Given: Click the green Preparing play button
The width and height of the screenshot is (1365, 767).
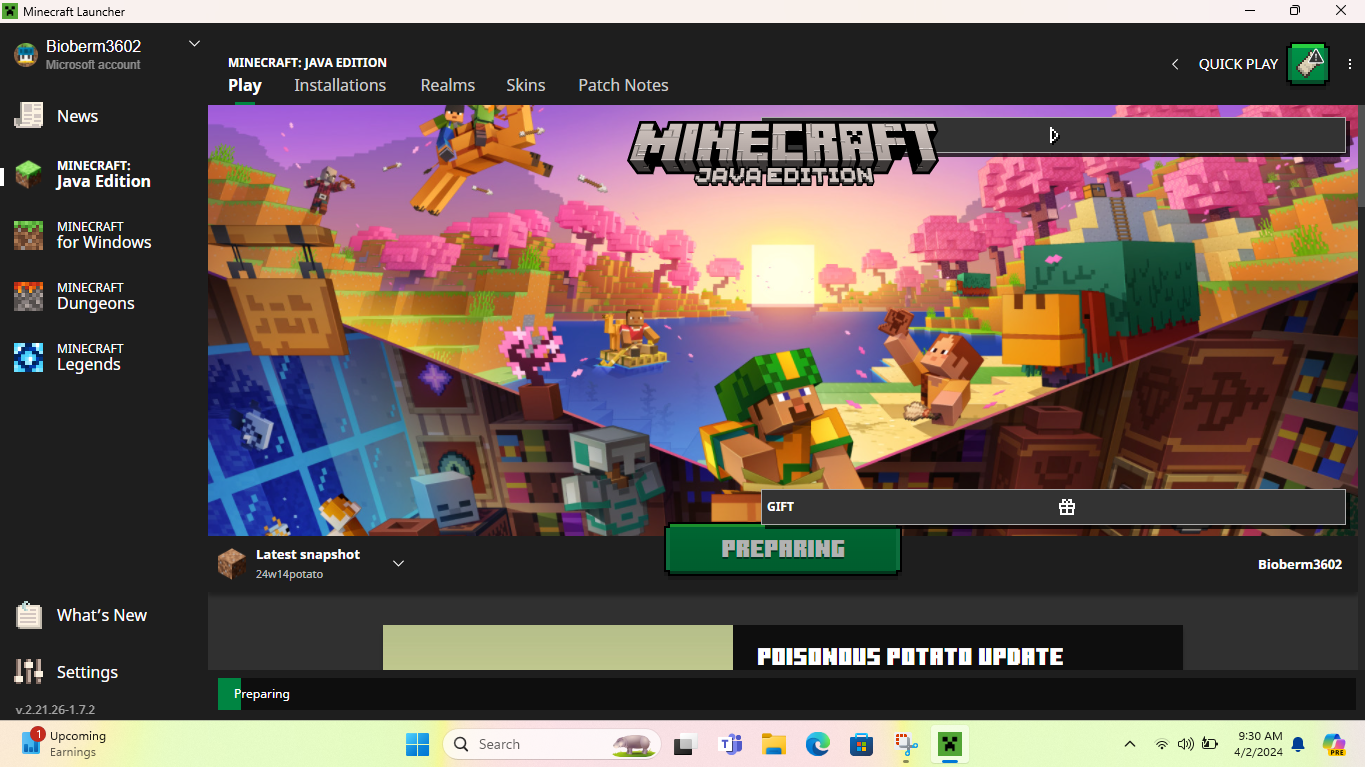Looking at the screenshot, I should (783, 549).
